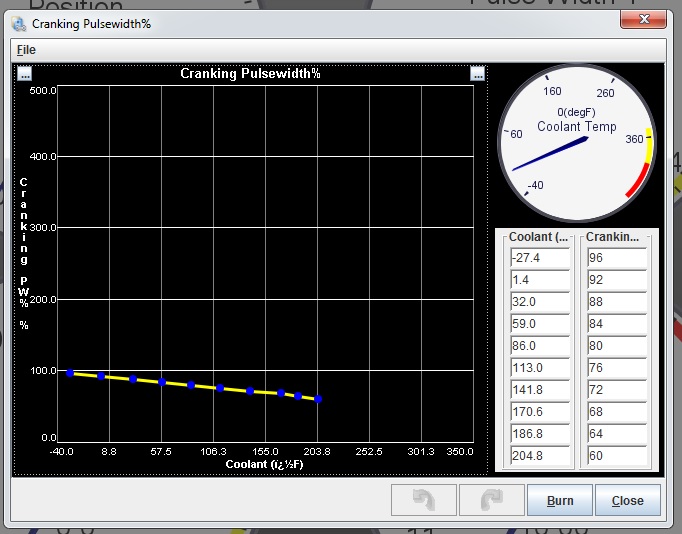Click the cranking value 68 field

click(x=616, y=414)
